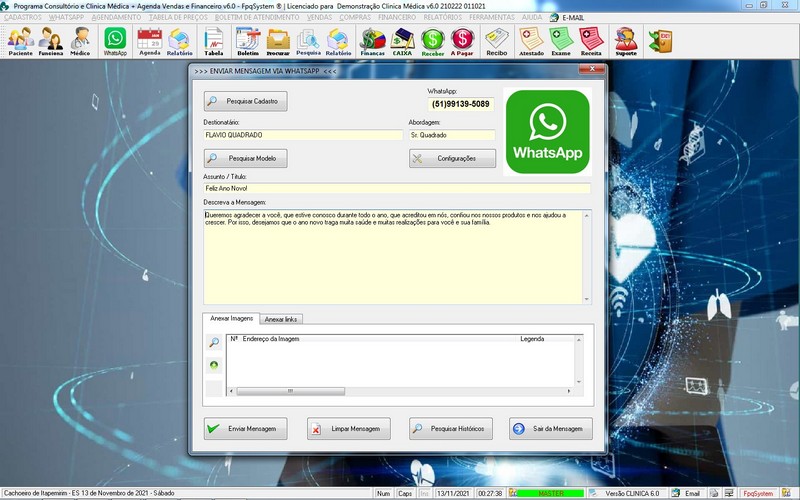Click the Receber toolbar icon
The height and width of the screenshot is (500, 800).
tap(432, 40)
